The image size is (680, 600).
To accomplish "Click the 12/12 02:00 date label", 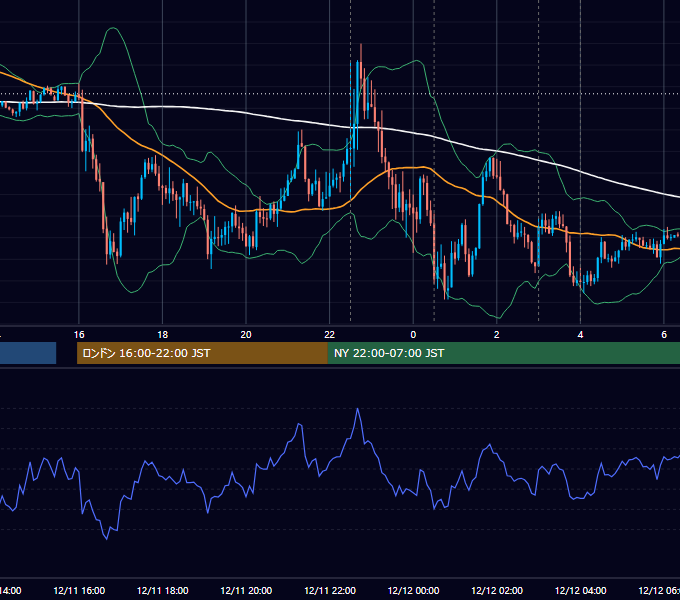I will coord(497,590).
